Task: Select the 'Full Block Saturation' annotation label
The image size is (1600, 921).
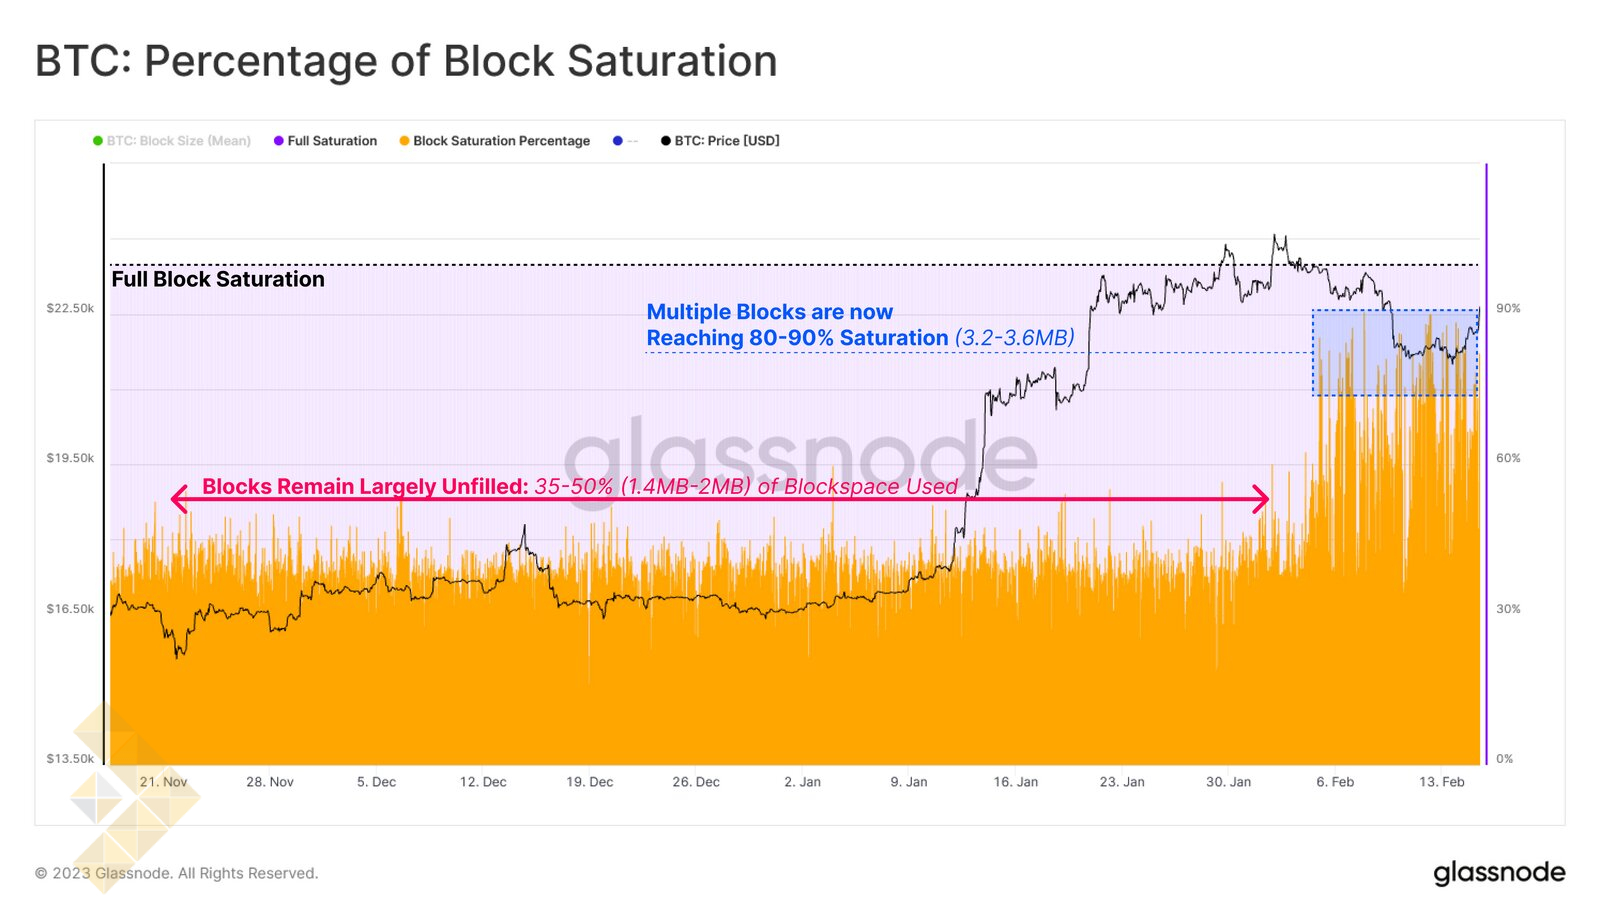Action: click(218, 280)
